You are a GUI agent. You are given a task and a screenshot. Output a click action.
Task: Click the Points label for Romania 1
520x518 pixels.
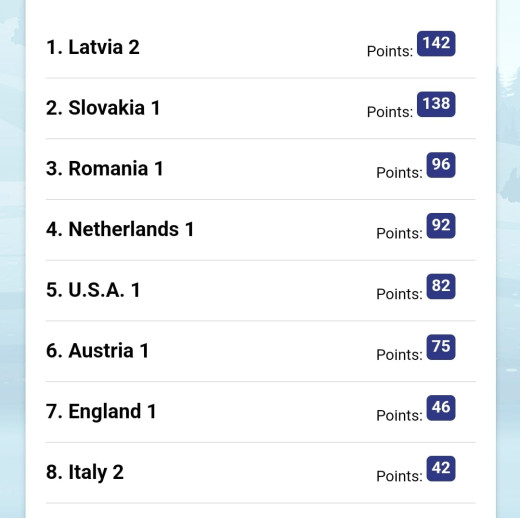click(399, 173)
